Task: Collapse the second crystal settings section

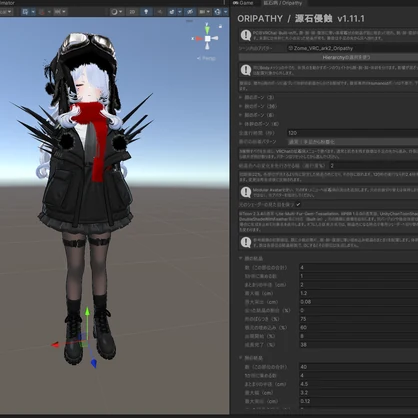Action: pyautogui.click(x=241, y=358)
